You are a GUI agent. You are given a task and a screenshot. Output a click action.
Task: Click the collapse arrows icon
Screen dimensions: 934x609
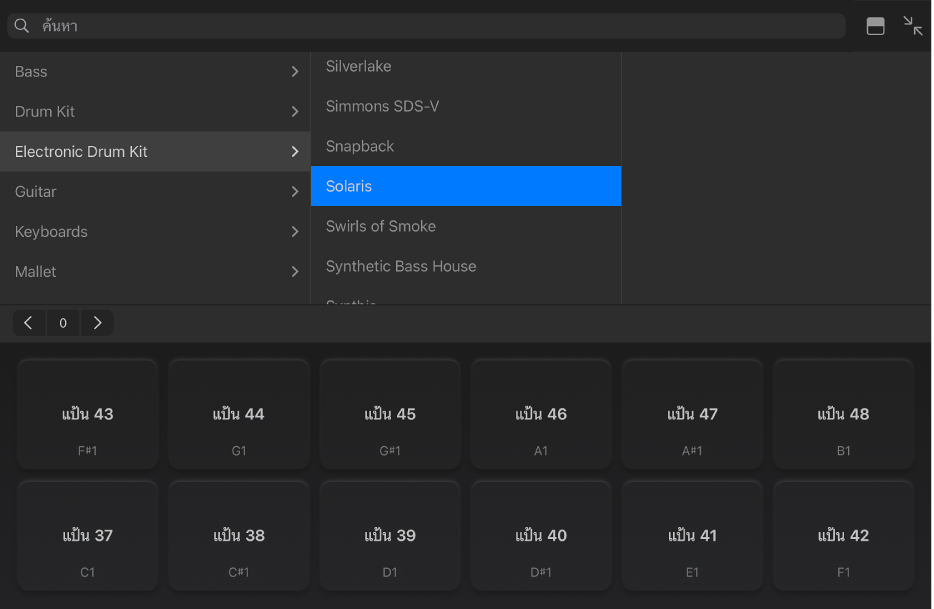(913, 26)
